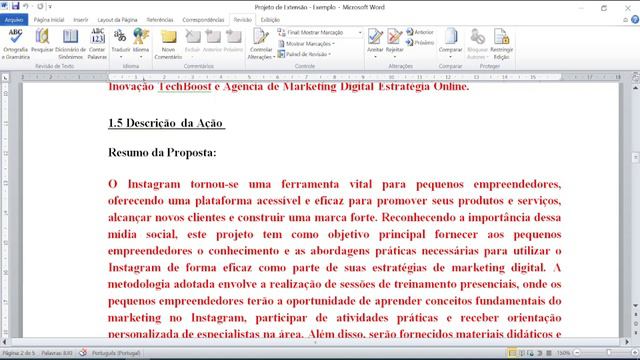The height and width of the screenshot is (360, 640).
Task: Open Word Help question mark
Action: (x=635, y=19)
